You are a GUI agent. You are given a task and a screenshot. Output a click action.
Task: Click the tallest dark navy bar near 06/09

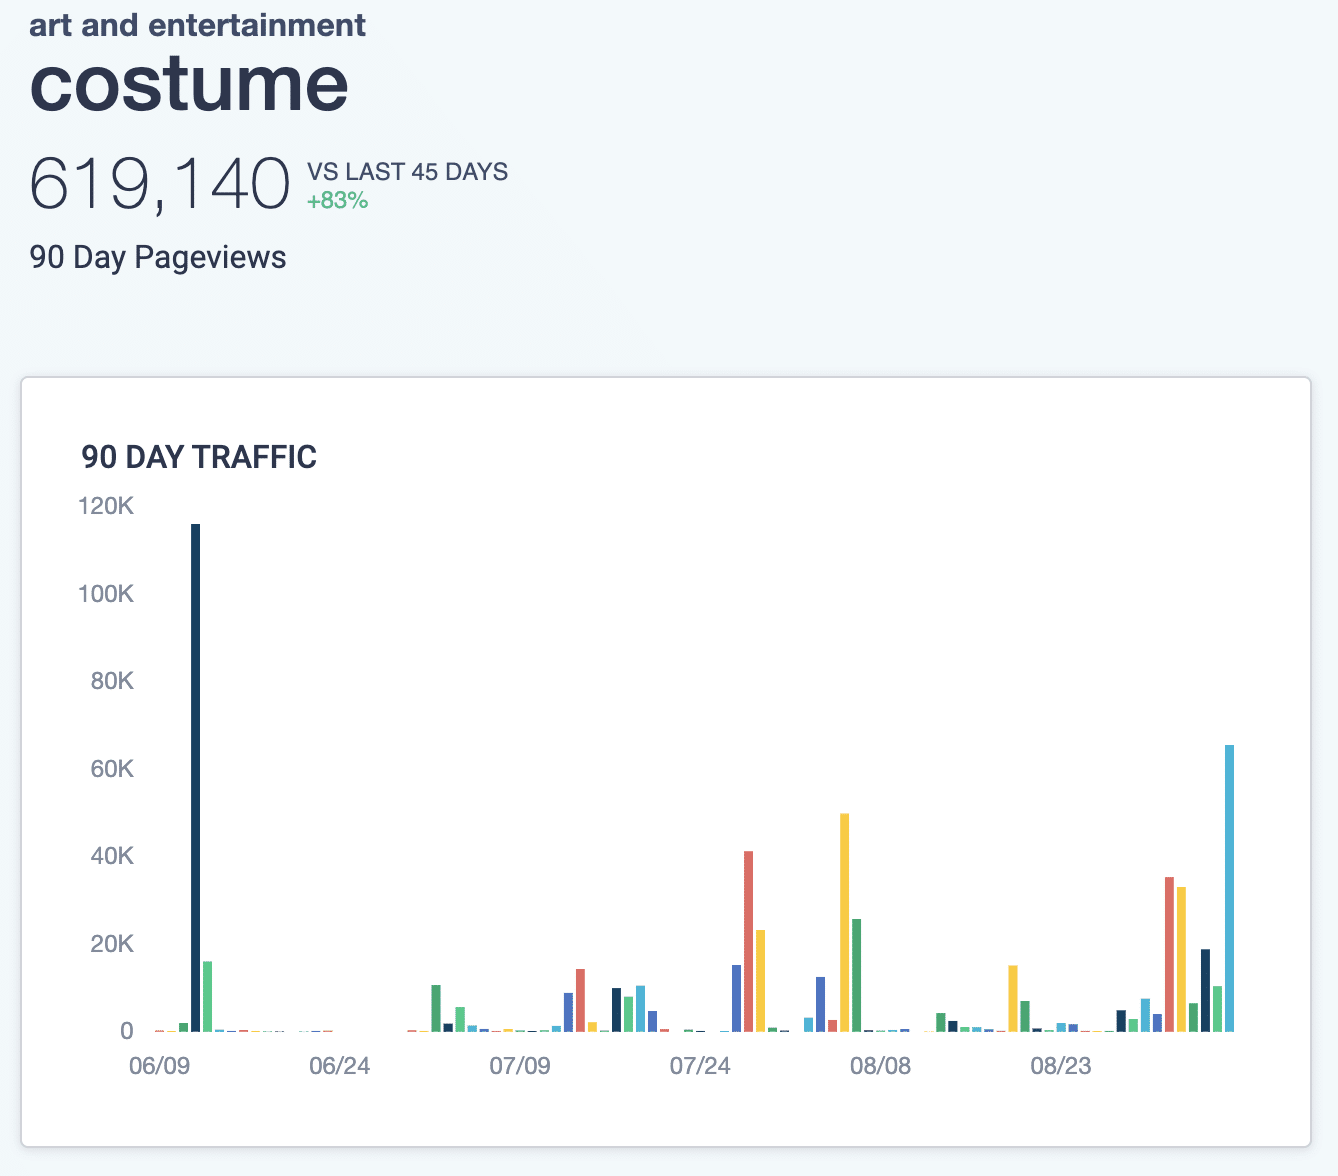click(x=196, y=777)
